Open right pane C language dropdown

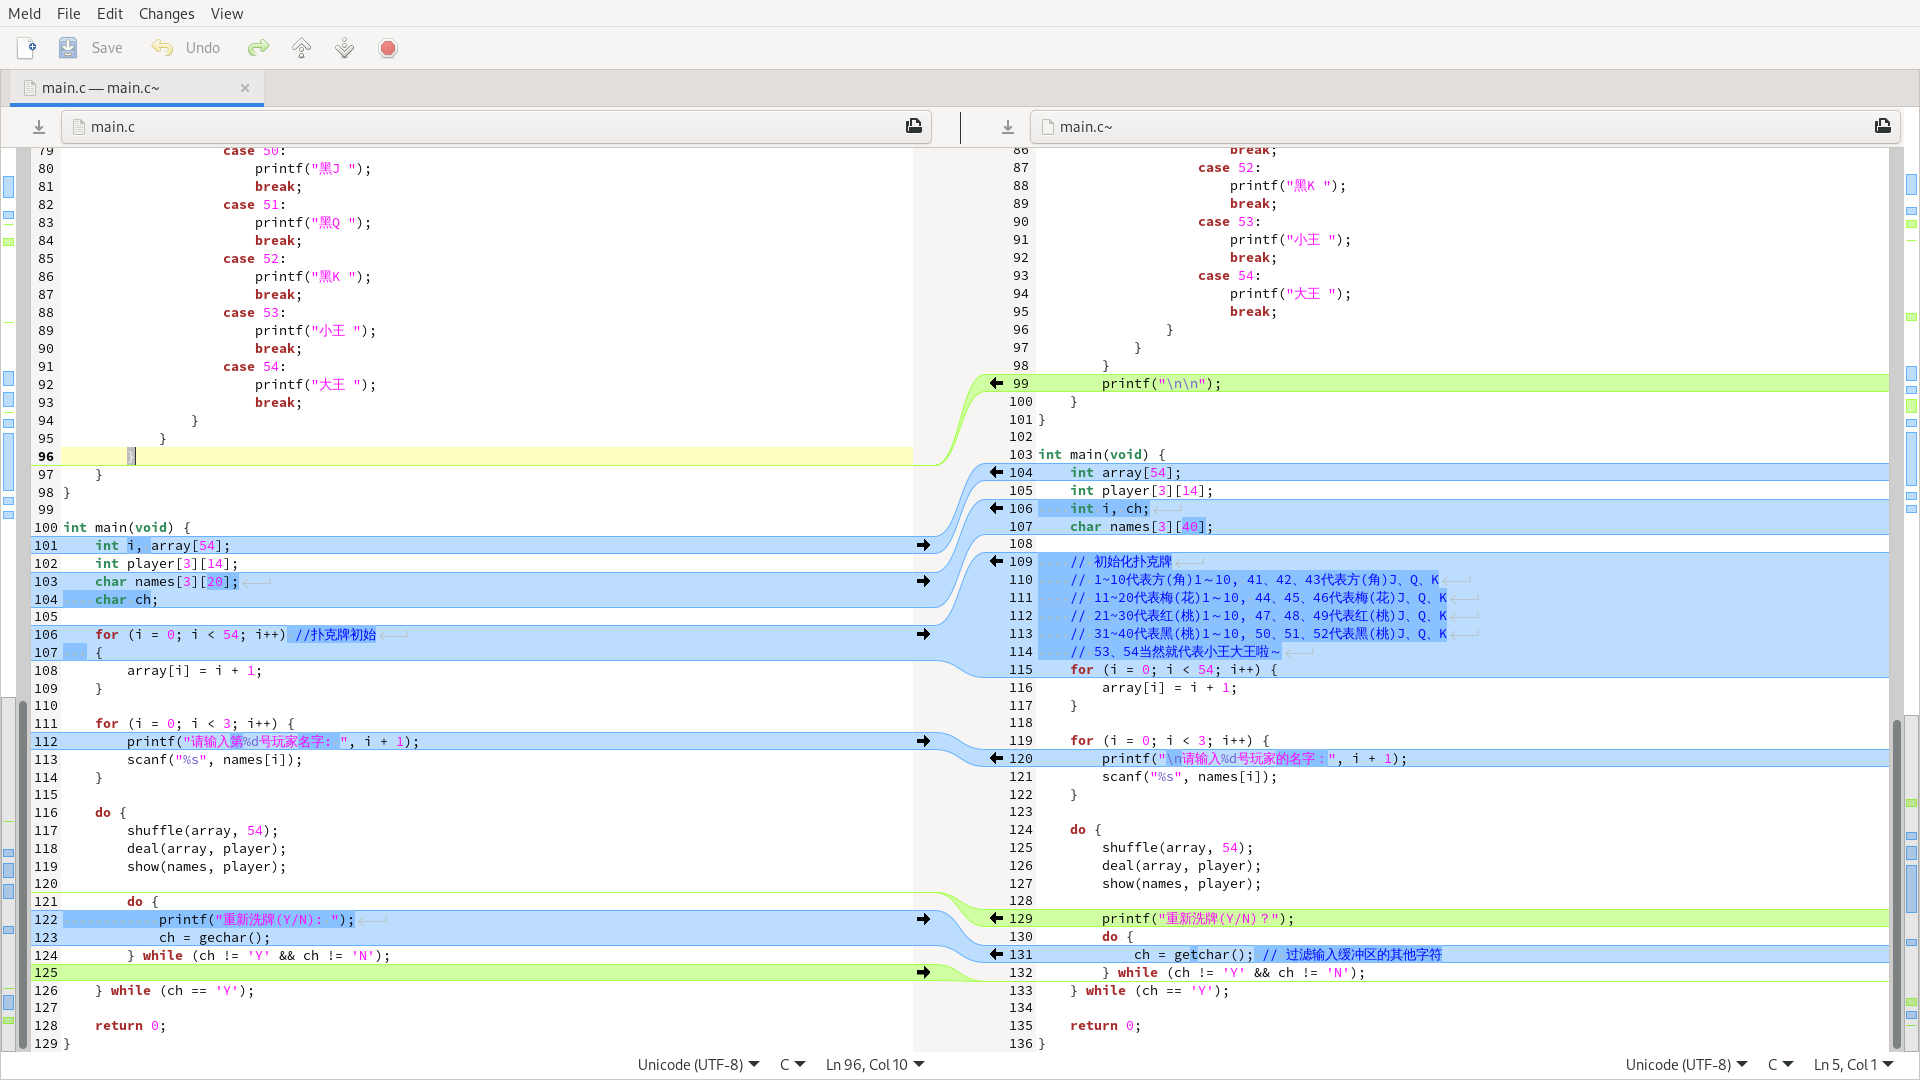coord(1781,1064)
